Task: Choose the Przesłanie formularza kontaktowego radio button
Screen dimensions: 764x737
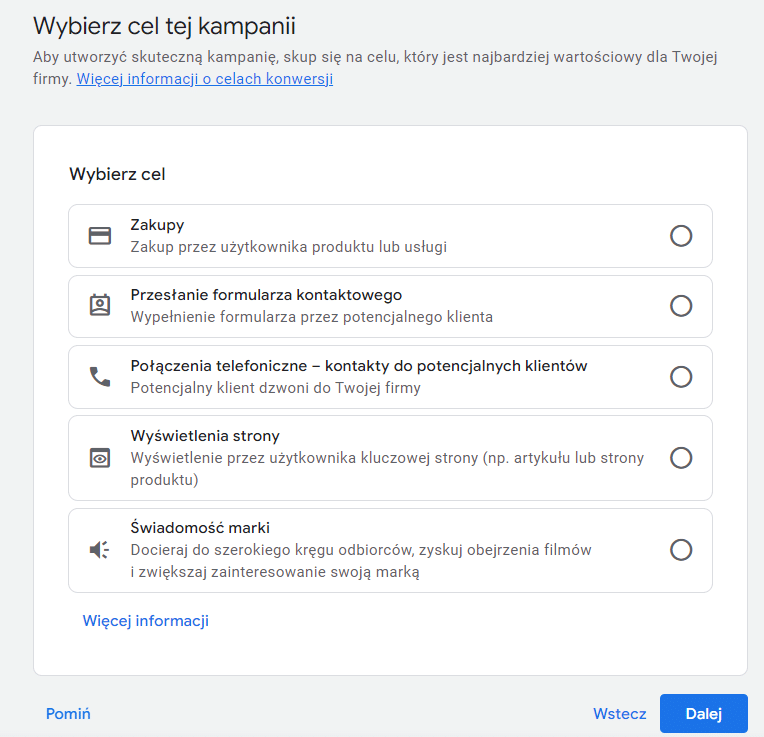Action: coord(681,306)
